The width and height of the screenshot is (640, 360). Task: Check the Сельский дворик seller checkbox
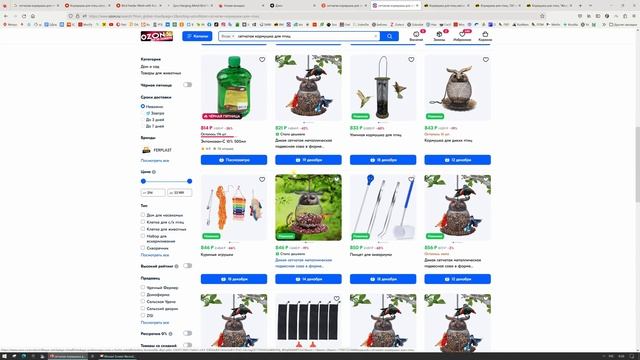(143, 308)
